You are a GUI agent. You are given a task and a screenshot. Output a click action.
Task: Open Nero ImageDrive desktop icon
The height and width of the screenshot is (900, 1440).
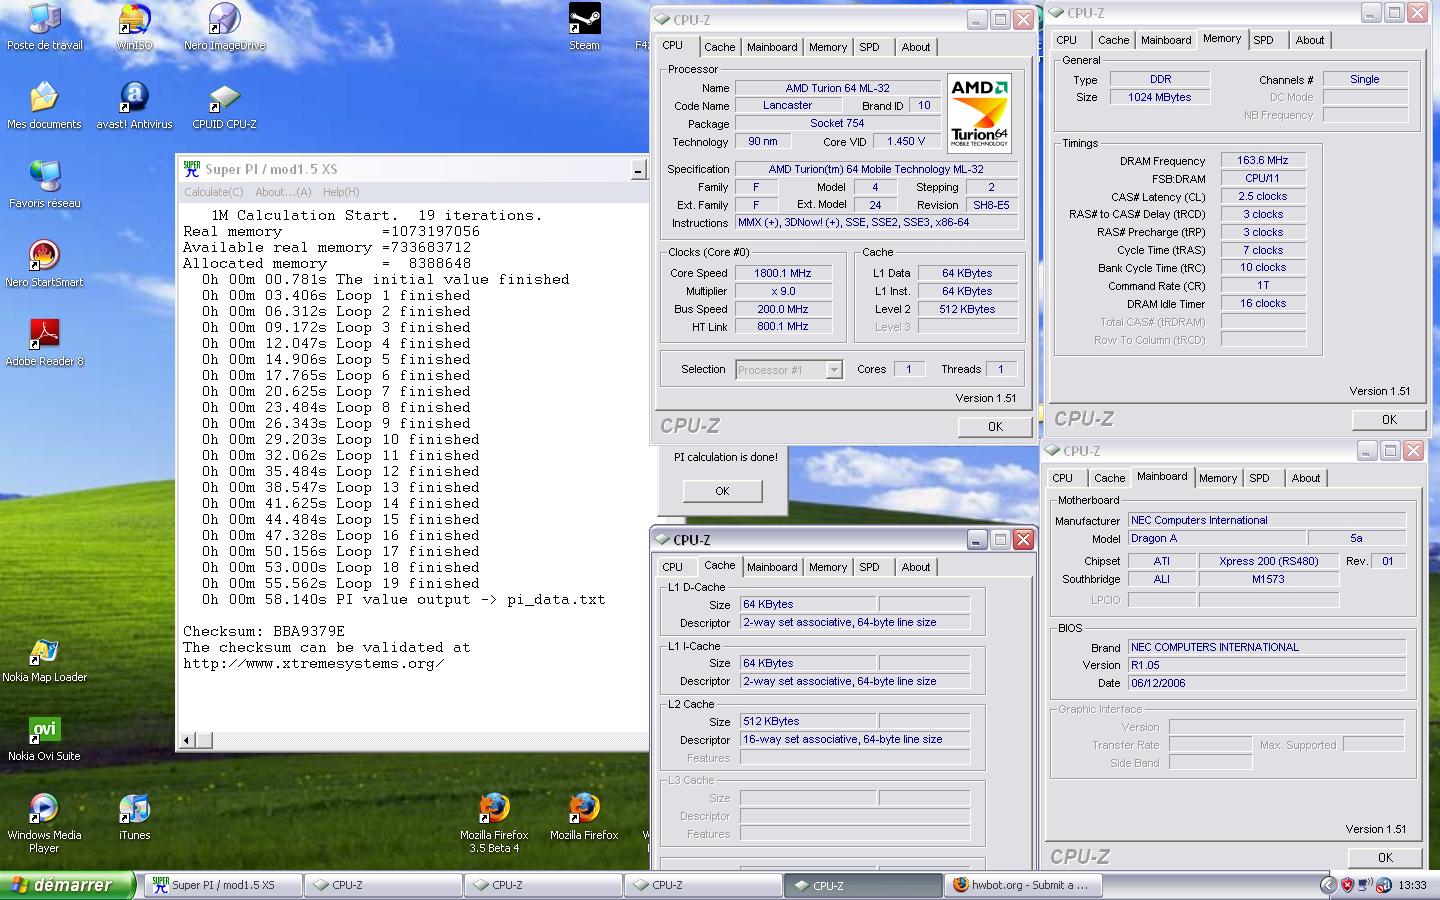pos(224,27)
